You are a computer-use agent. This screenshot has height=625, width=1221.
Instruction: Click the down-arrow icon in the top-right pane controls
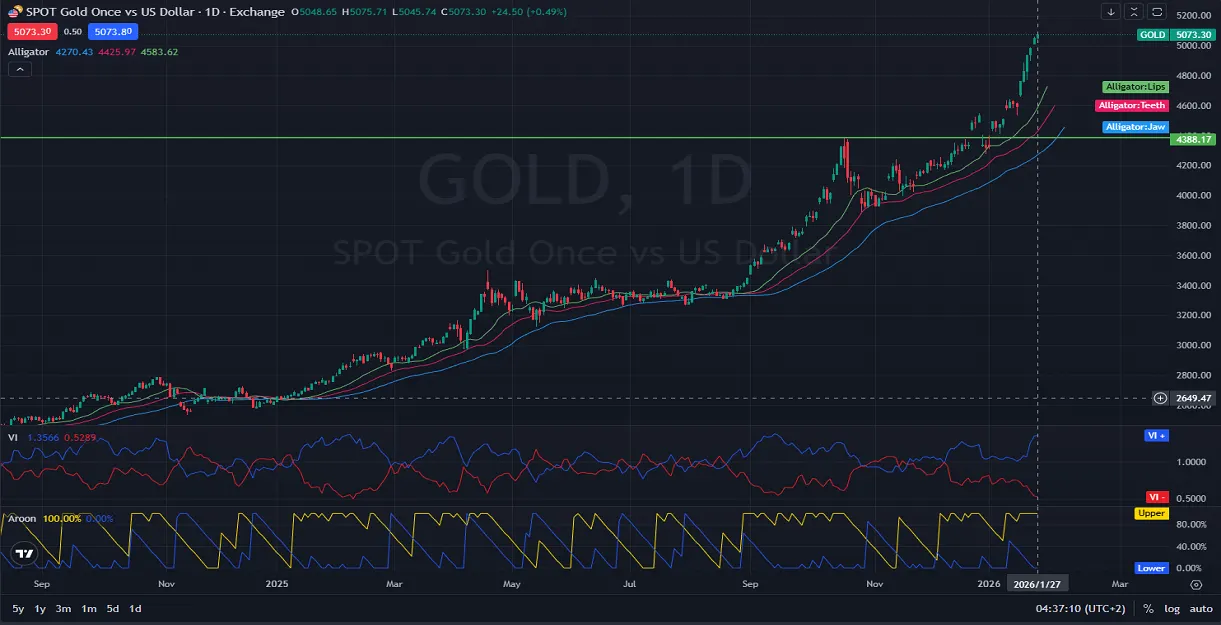(1111, 12)
